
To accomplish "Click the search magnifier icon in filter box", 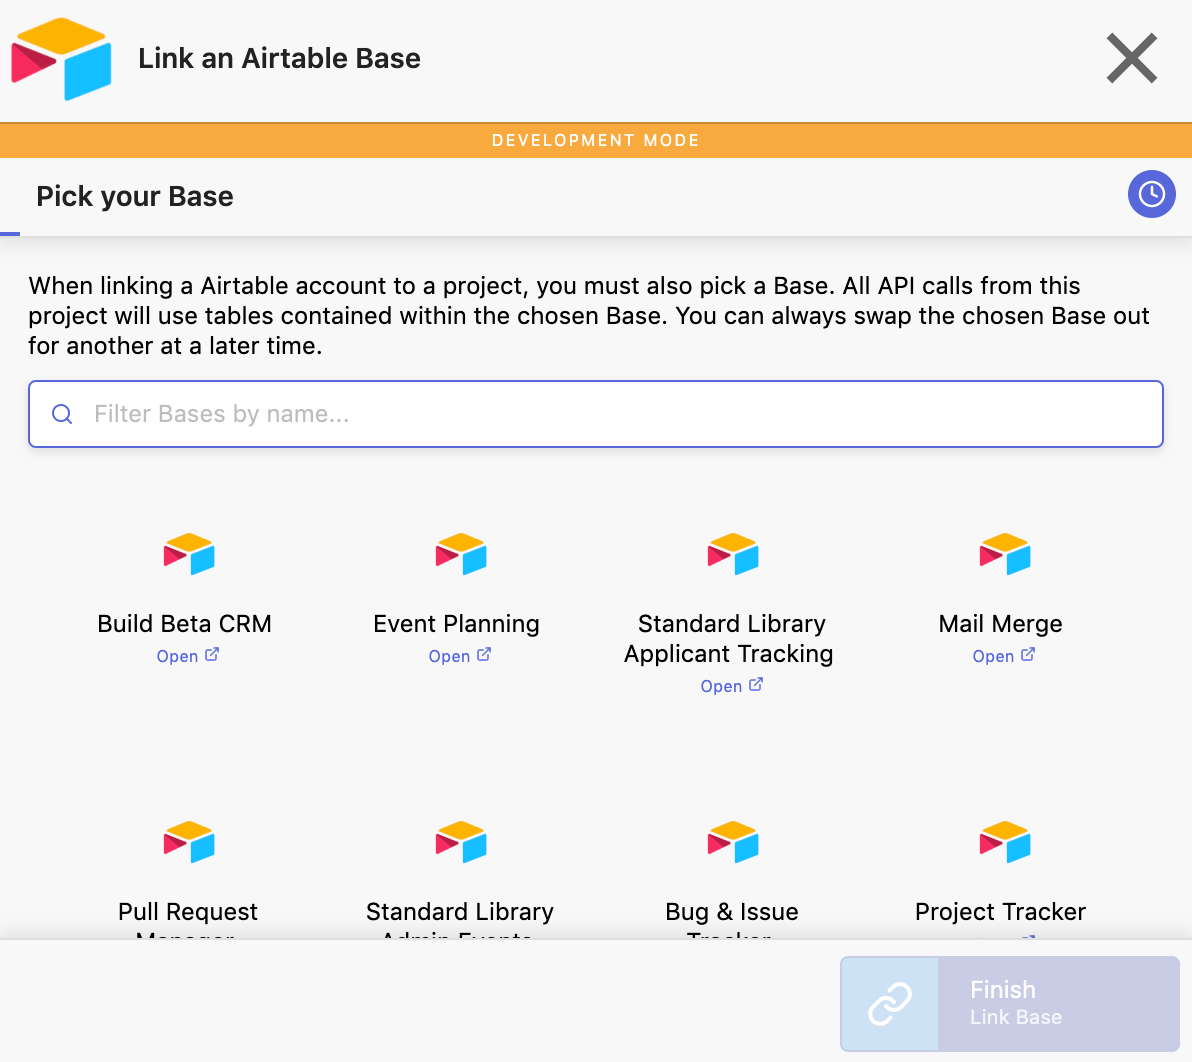I will point(62,414).
